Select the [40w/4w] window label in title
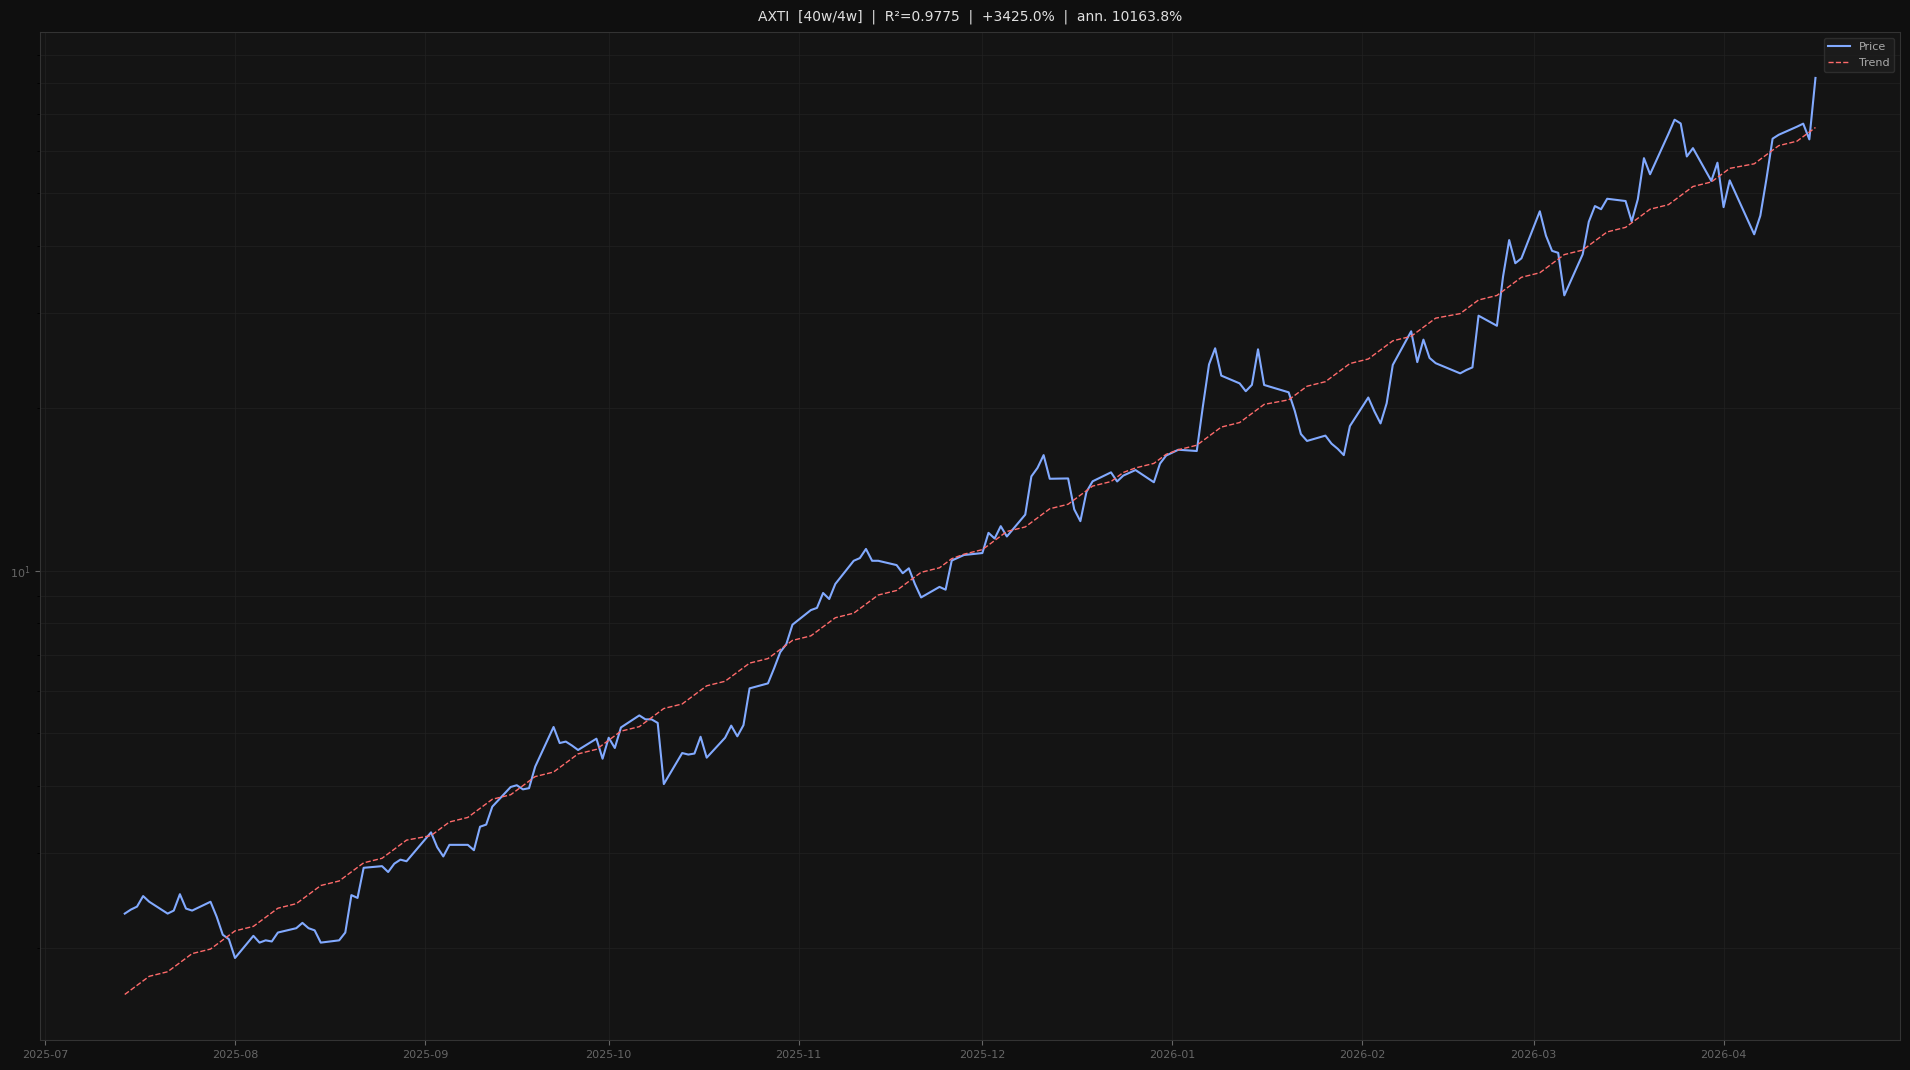Image resolution: width=1910 pixels, height=1070 pixels. [x=830, y=17]
